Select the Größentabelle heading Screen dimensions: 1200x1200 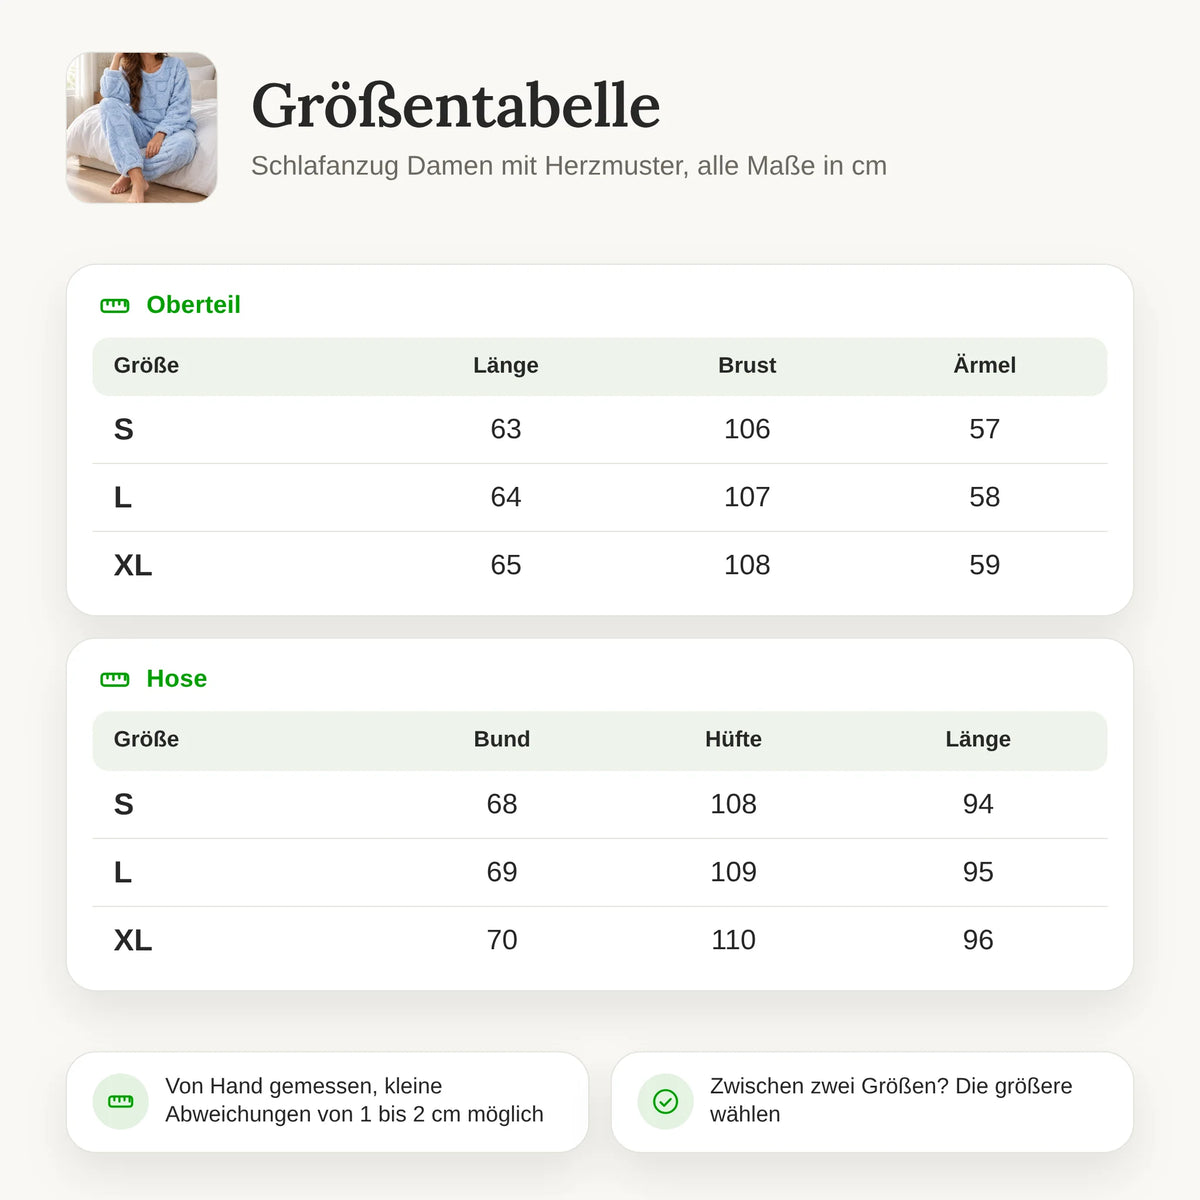(x=456, y=105)
